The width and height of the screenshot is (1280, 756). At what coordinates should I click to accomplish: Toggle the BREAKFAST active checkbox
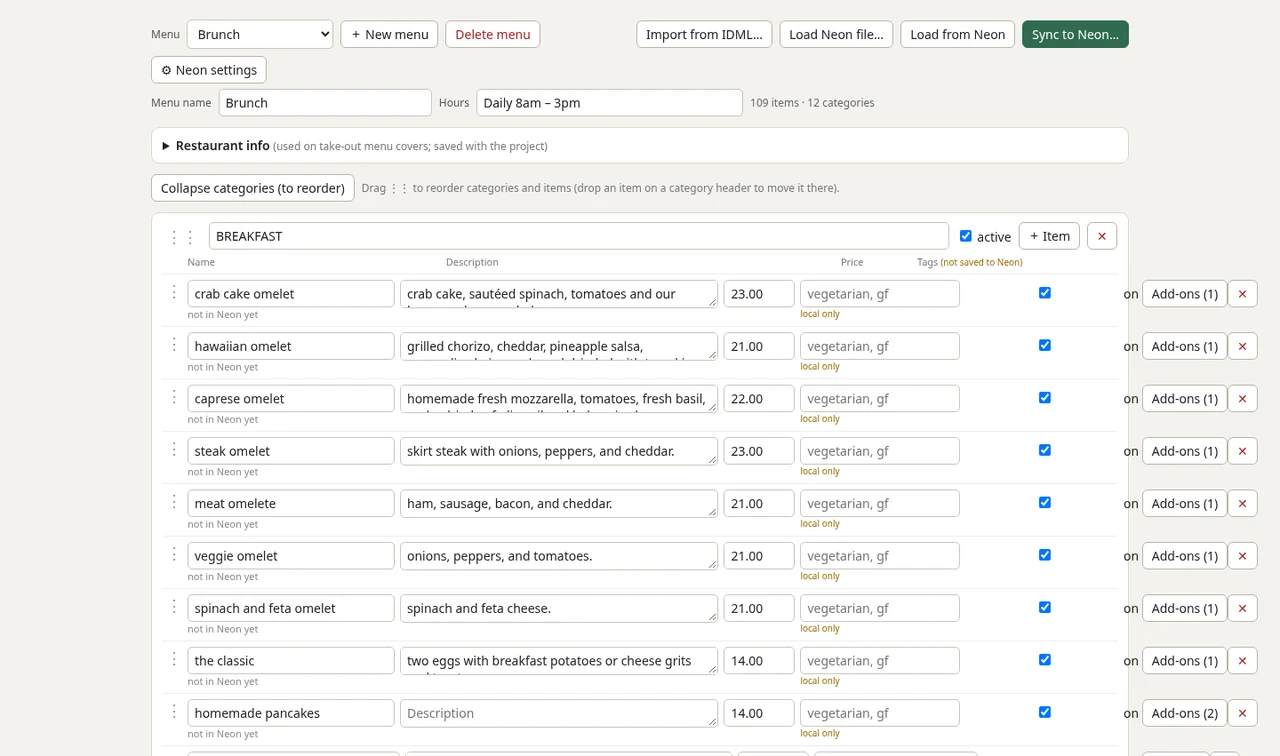(x=965, y=236)
